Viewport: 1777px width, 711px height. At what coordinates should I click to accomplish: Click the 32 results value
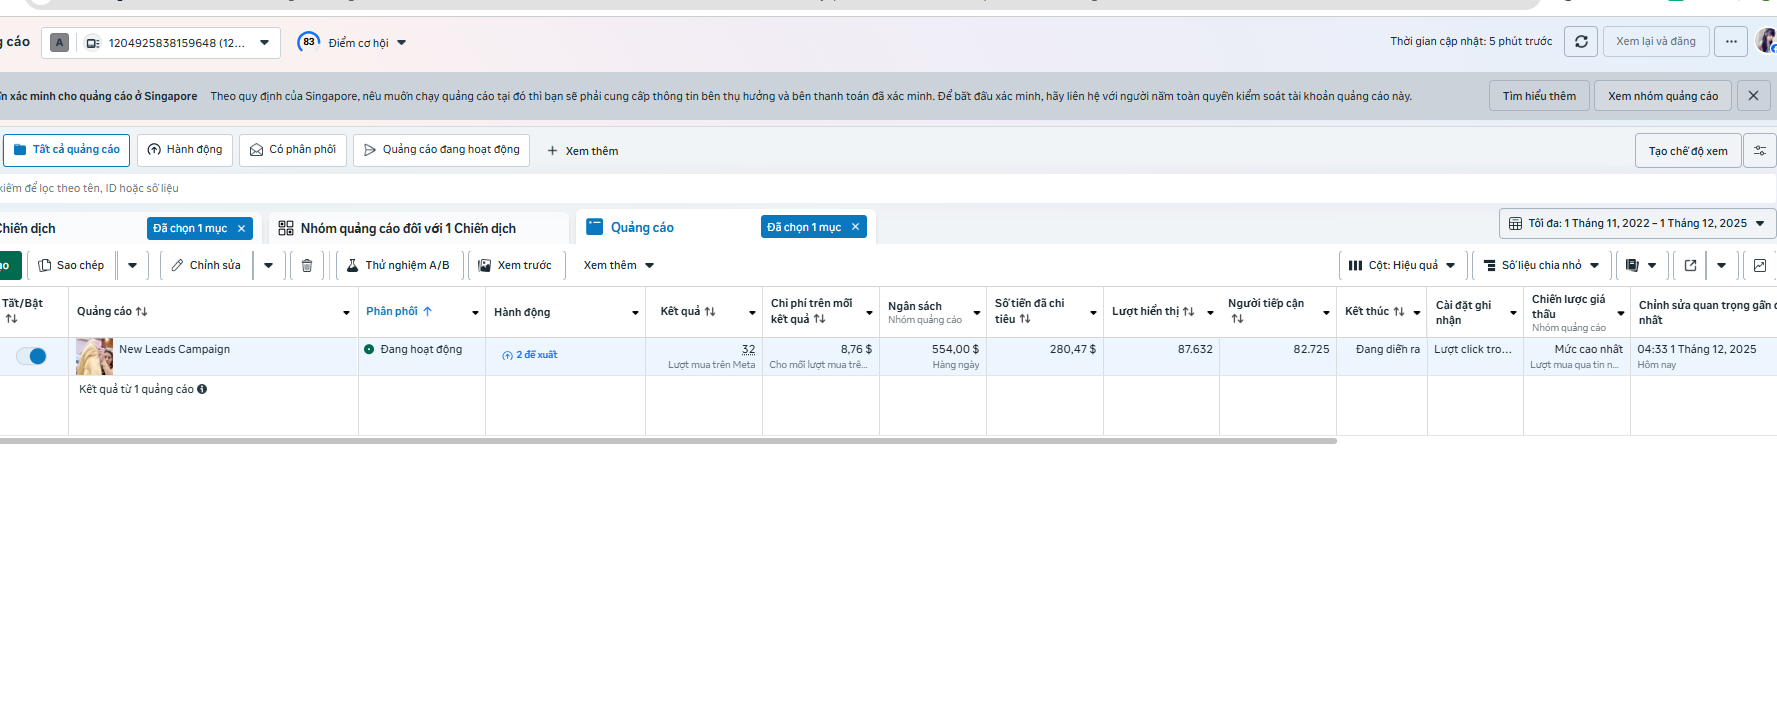point(749,349)
